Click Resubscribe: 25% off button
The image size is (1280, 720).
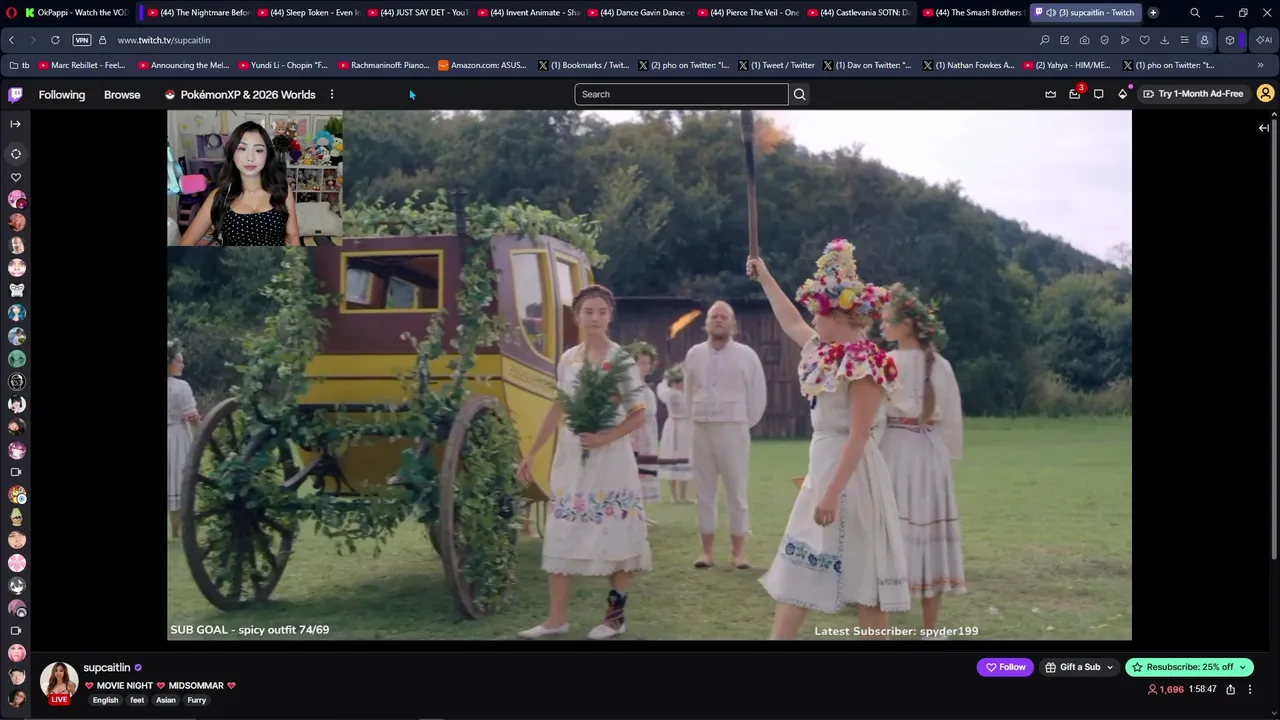tap(1189, 667)
